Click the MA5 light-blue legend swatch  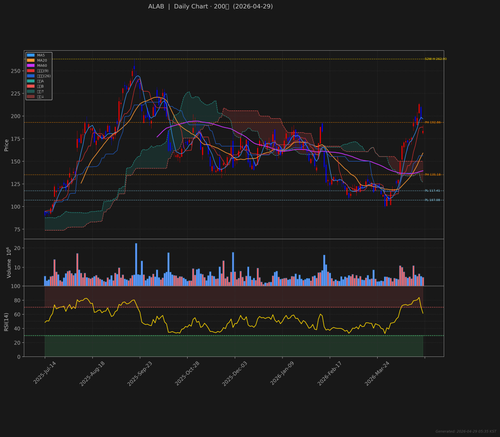coord(31,55)
